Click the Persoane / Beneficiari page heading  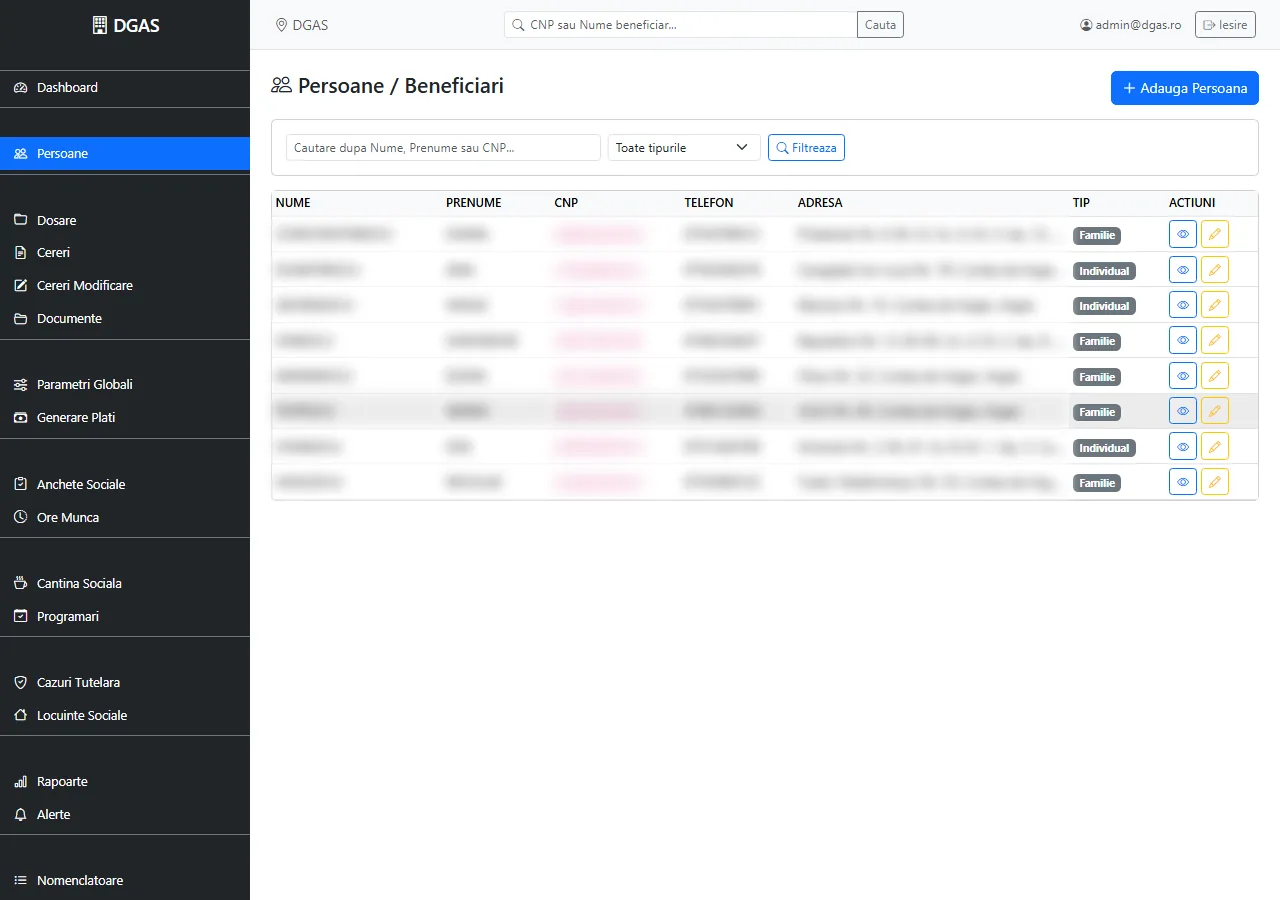(388, 86)
